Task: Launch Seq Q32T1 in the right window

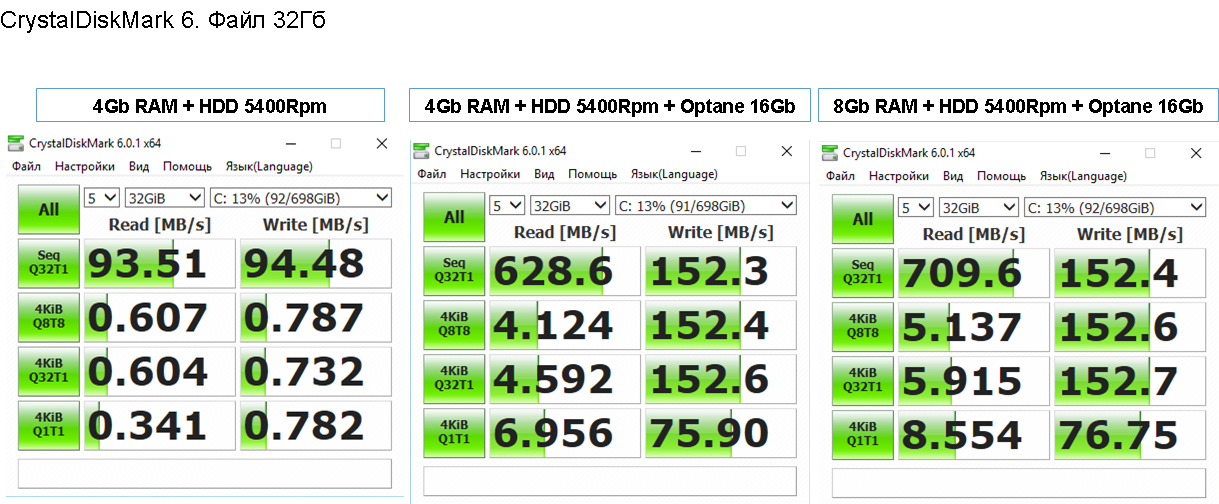Action: [x=863, y=272]
